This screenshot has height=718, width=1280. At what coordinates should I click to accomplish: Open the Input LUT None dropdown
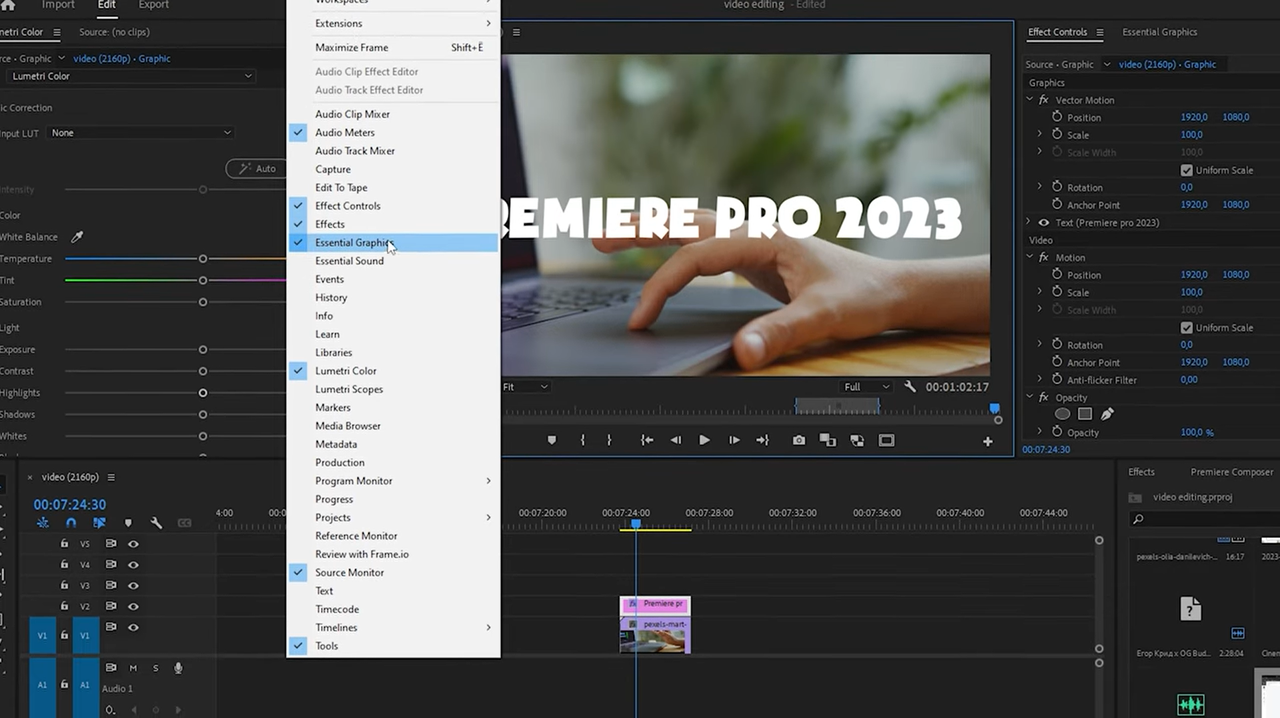(141, 133)
